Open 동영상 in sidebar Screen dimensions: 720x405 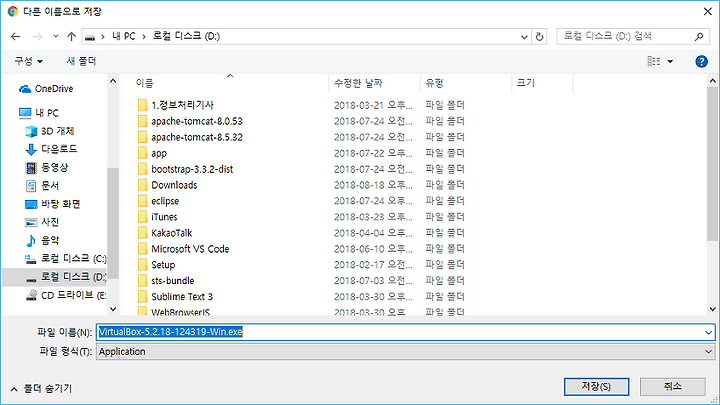47,168
